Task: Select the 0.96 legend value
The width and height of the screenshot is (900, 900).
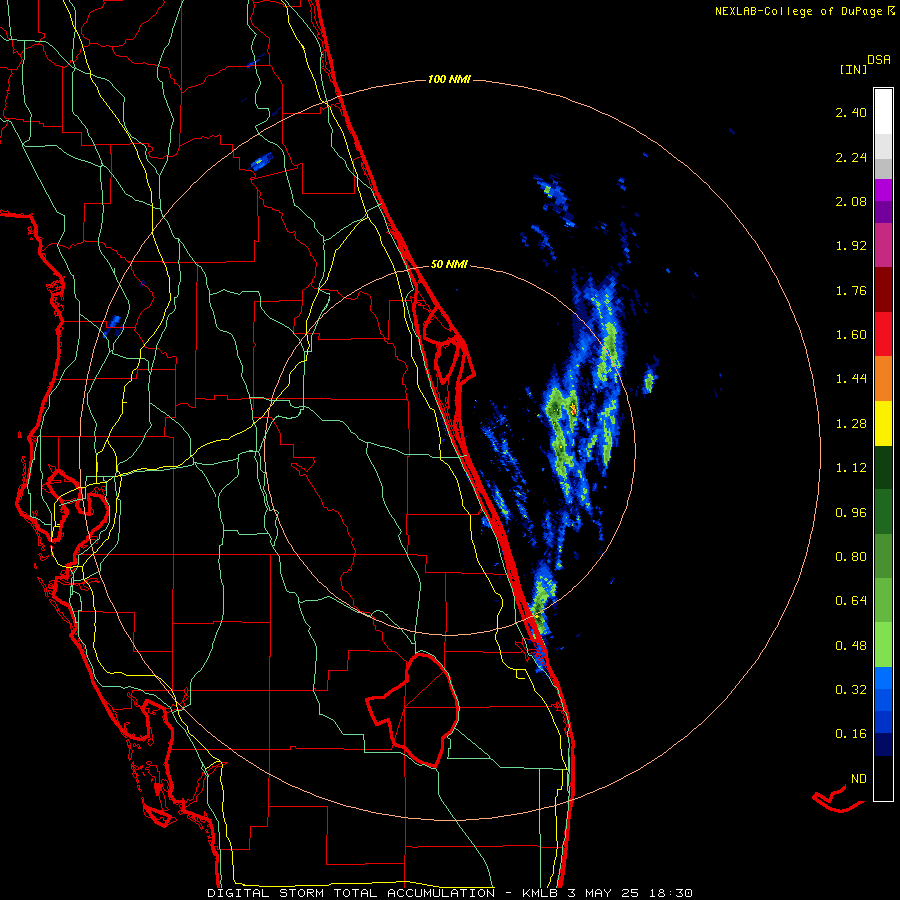Action: point(851,513)
